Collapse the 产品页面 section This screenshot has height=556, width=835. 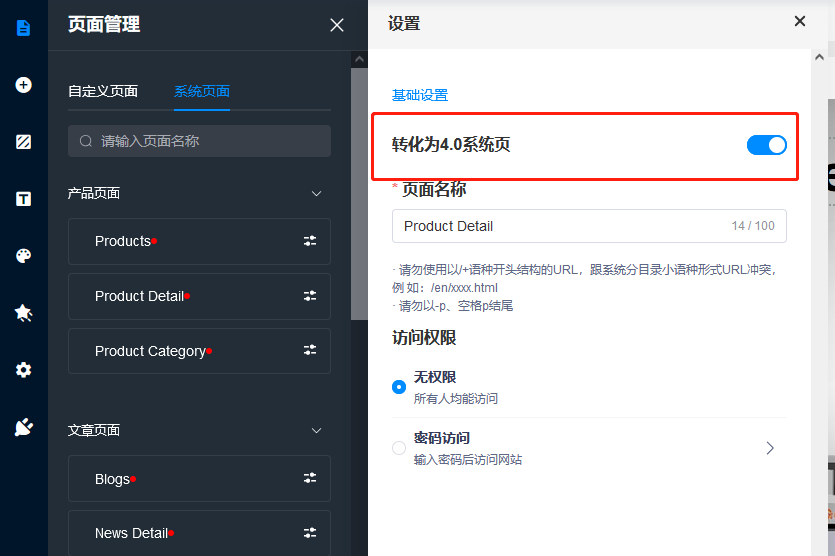[316, 193]
